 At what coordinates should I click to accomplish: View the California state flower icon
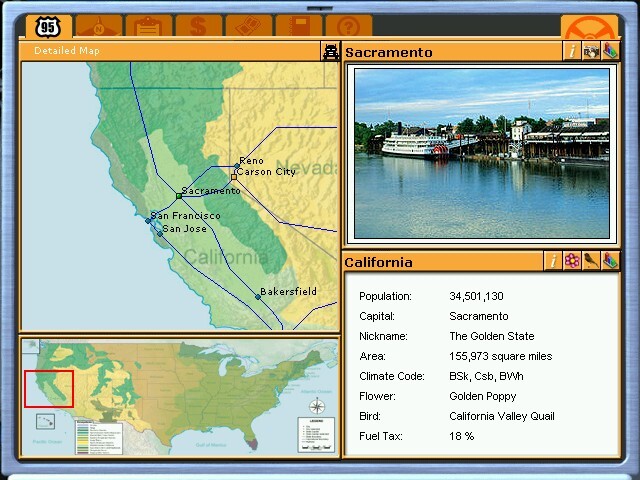pyautogui.click(x=572, y=260)
